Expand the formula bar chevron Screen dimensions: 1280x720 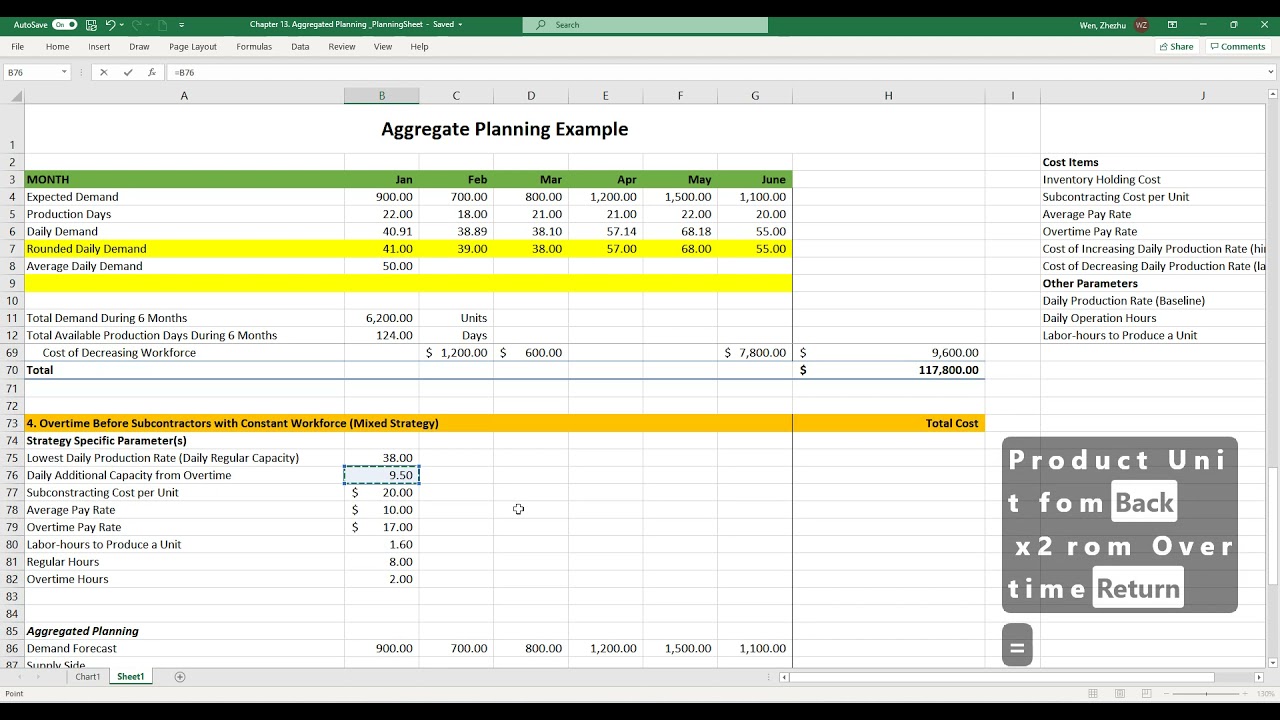click(1271, 72)
